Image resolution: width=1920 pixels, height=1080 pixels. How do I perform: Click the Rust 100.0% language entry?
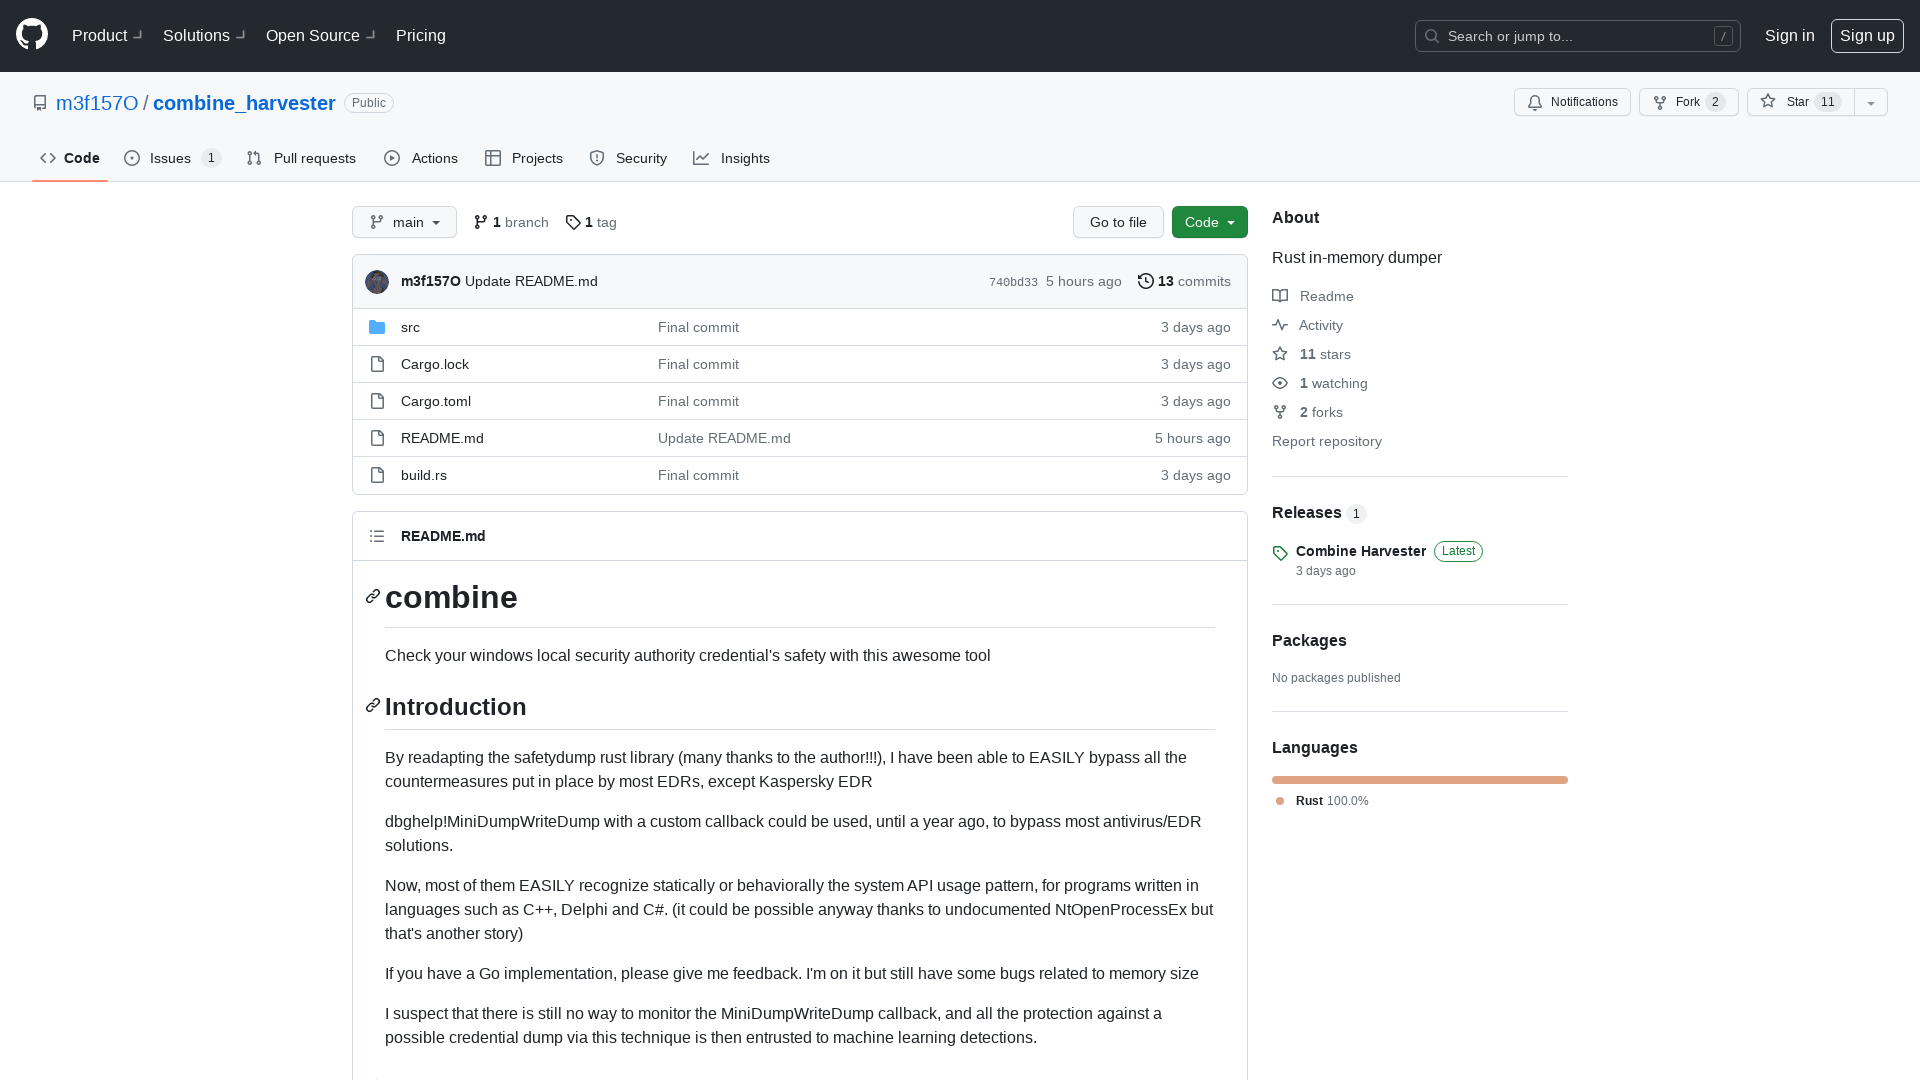[x=1322, y=801]
